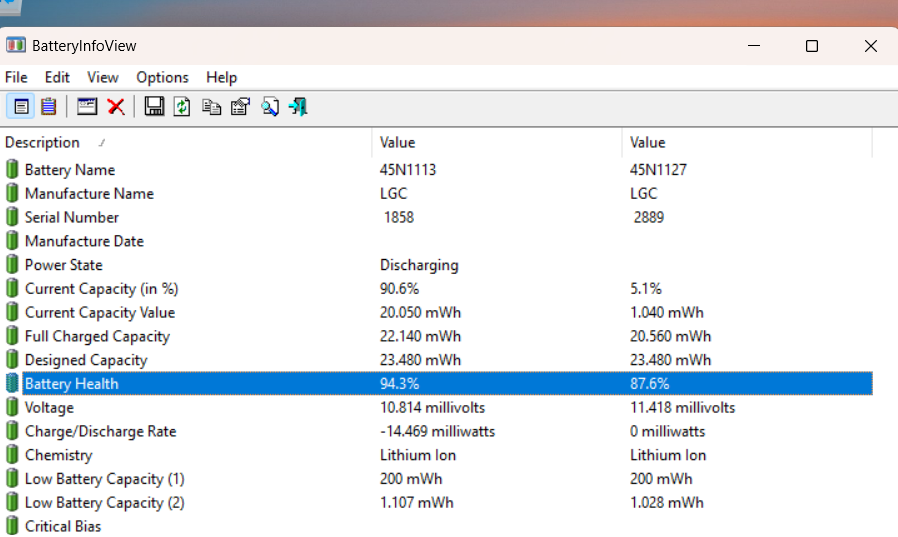The width and height of the screenshot is (898, 537).
Task: Save selected items with floppy disk icon
Action: 154,106
